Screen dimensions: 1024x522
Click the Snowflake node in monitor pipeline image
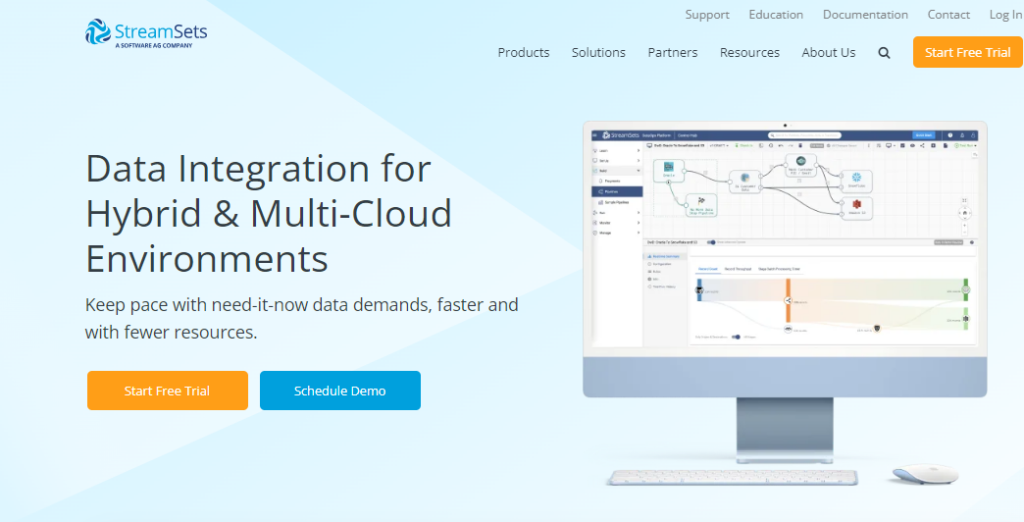[856, 181]
